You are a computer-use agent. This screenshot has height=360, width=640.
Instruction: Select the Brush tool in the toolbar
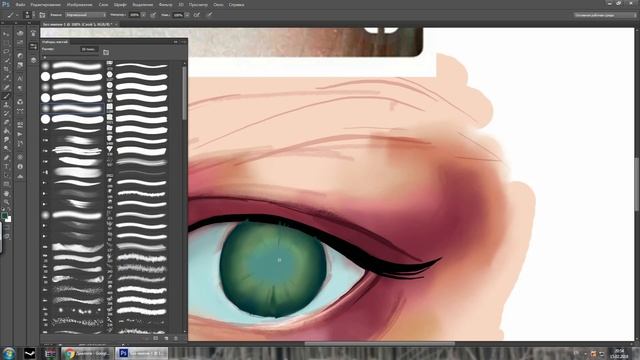7,96
